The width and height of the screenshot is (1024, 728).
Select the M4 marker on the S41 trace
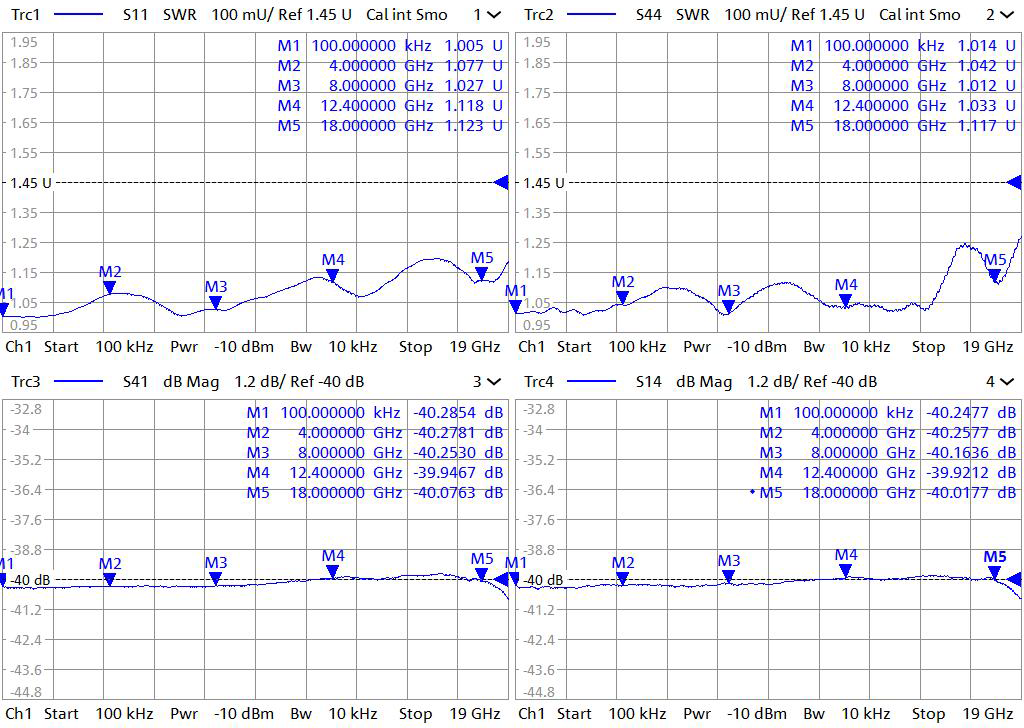click(333, 571)
